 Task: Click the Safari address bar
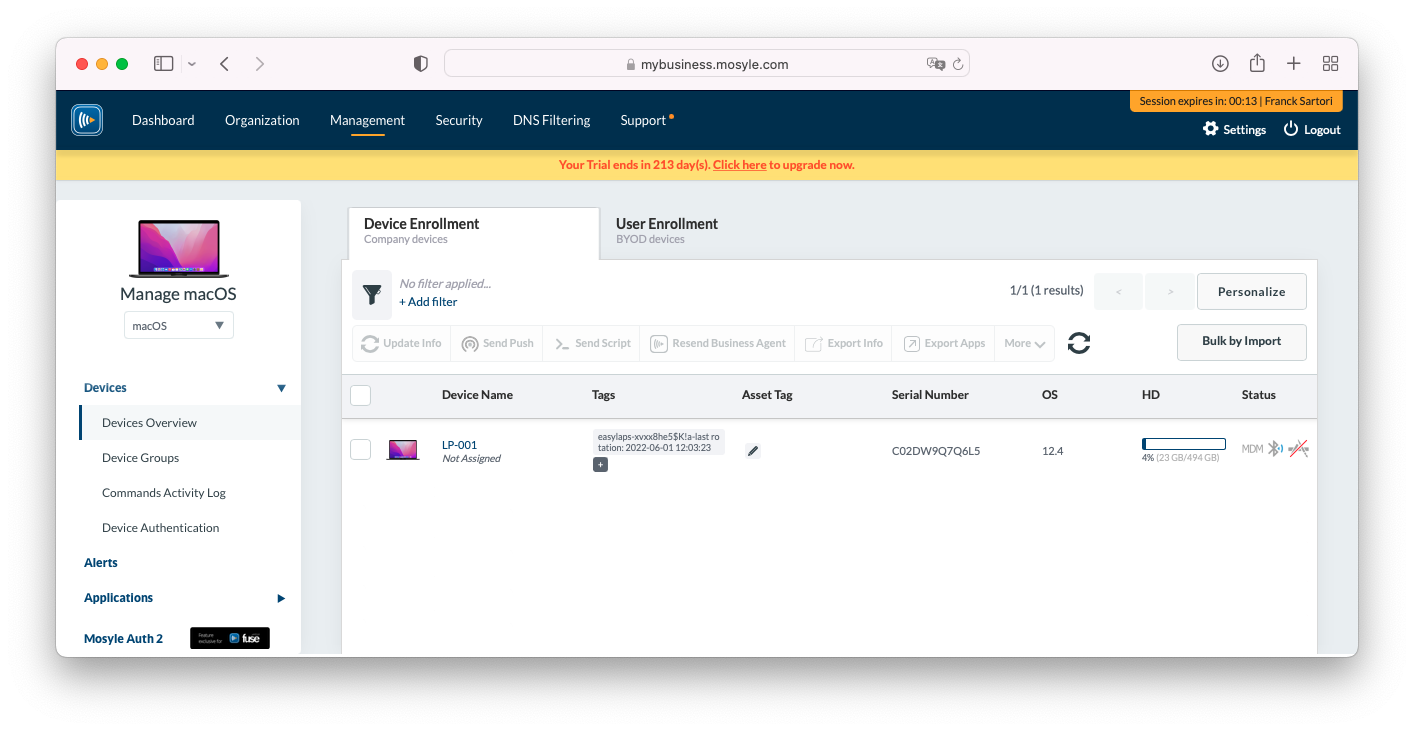point(707,64)
